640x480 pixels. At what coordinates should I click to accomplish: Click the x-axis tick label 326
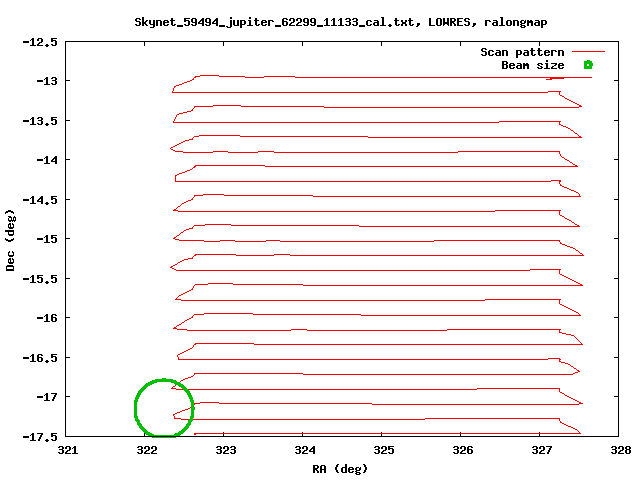click(x=463, y=450)
